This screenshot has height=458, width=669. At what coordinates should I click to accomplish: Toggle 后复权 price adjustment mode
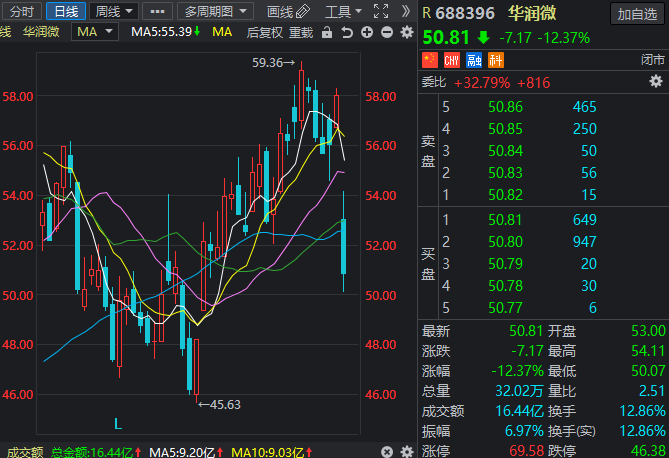264,32
